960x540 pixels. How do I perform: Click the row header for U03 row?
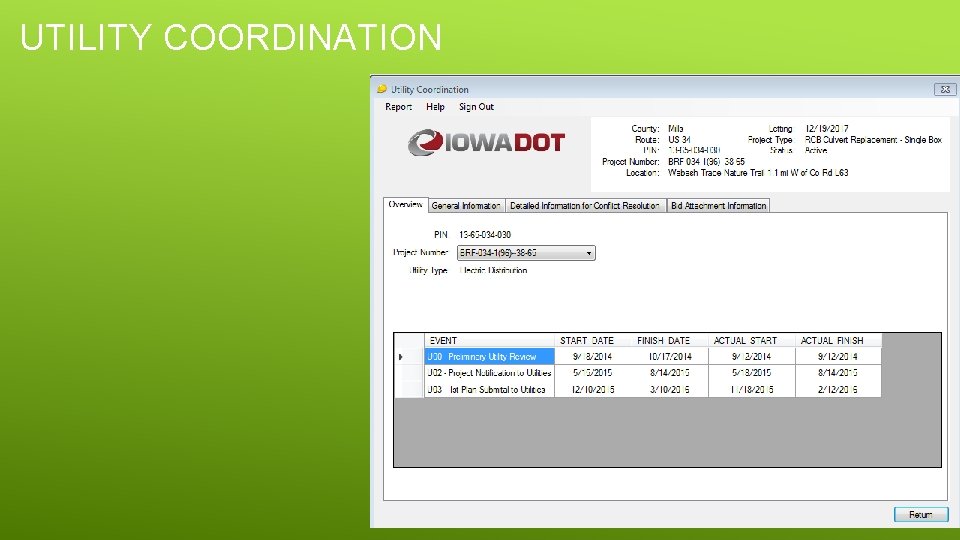click(x=408, y=389)
